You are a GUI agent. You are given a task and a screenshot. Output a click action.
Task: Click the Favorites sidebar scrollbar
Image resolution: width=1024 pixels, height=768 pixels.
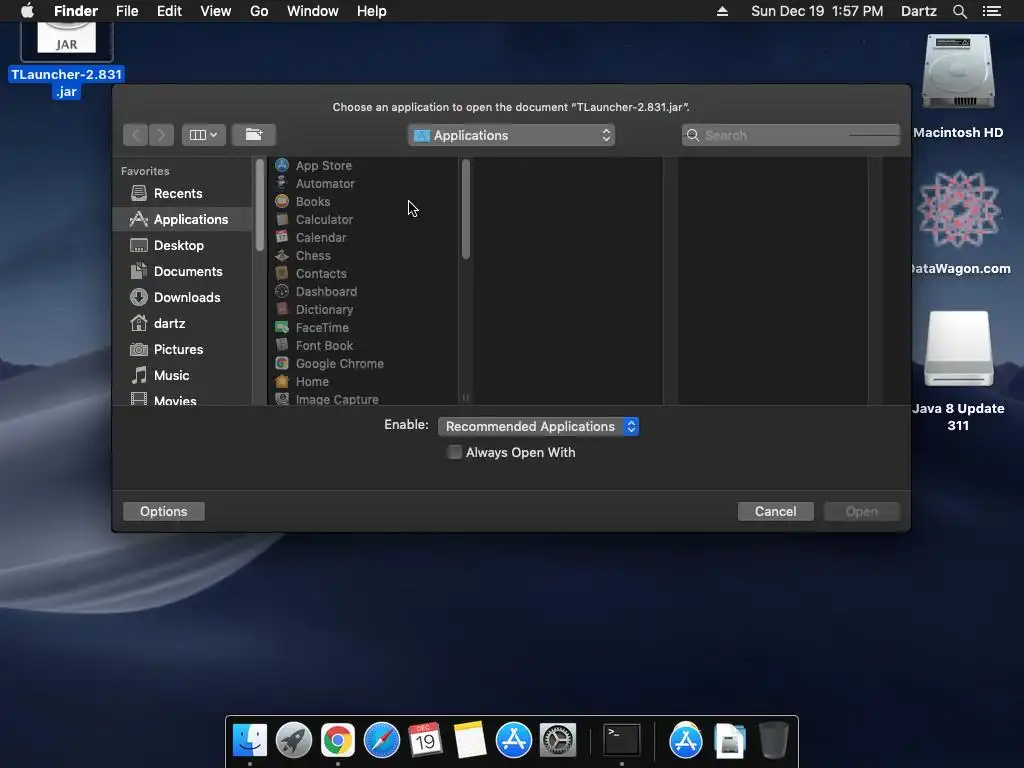(x=260, y=205)
